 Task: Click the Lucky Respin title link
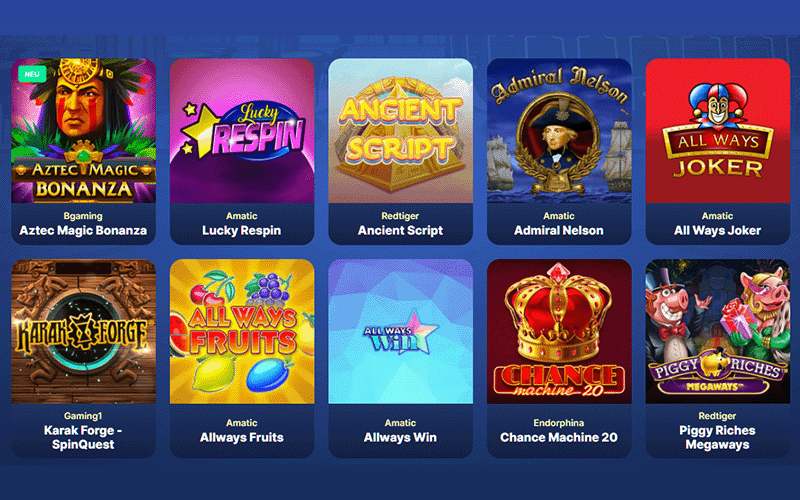tap(242, 231)
